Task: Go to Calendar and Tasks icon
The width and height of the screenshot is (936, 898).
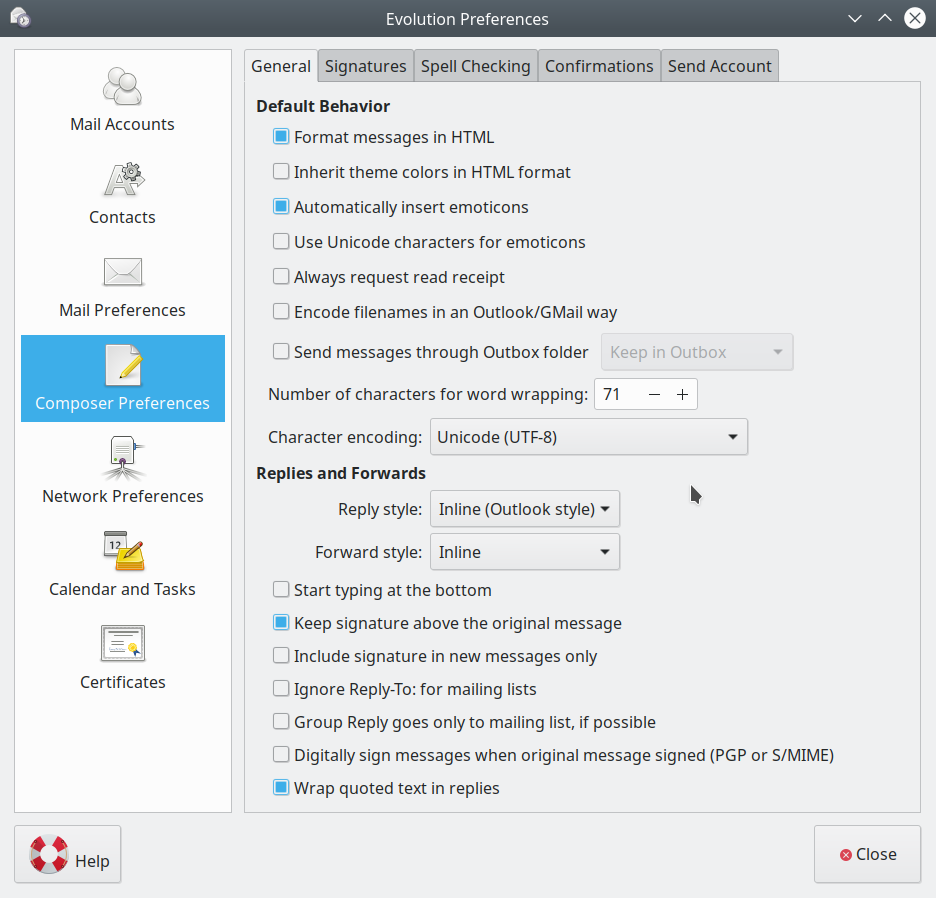Action: (x=122, y=551)
